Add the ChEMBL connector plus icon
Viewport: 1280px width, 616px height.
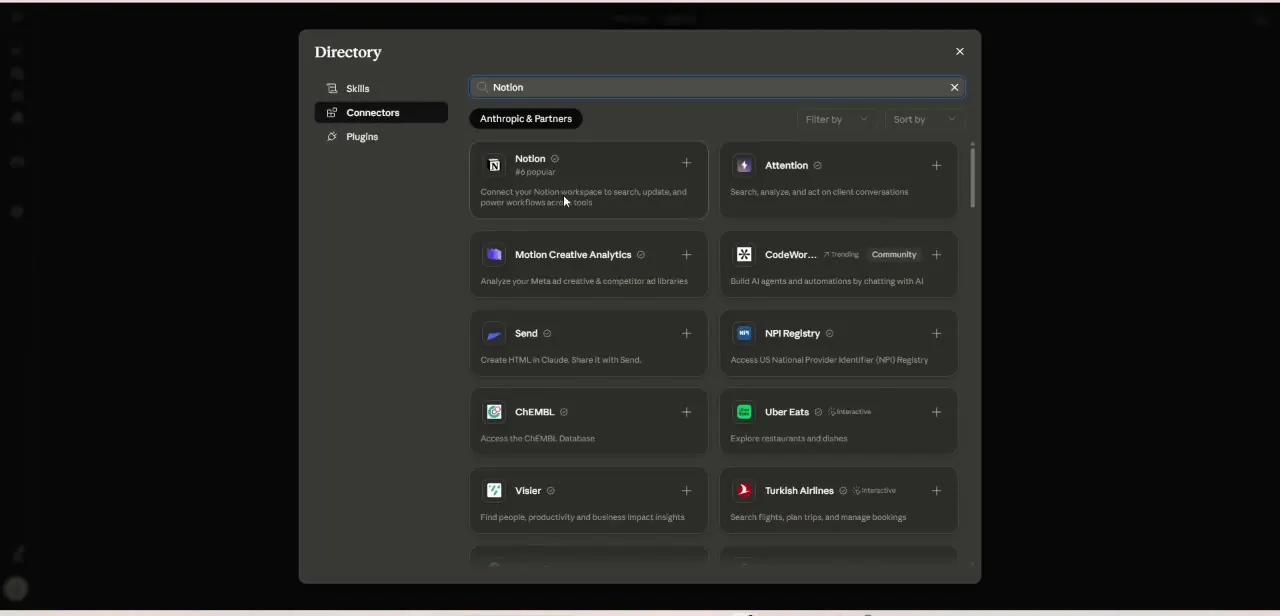pyautogui.click(x=686, y=412)
